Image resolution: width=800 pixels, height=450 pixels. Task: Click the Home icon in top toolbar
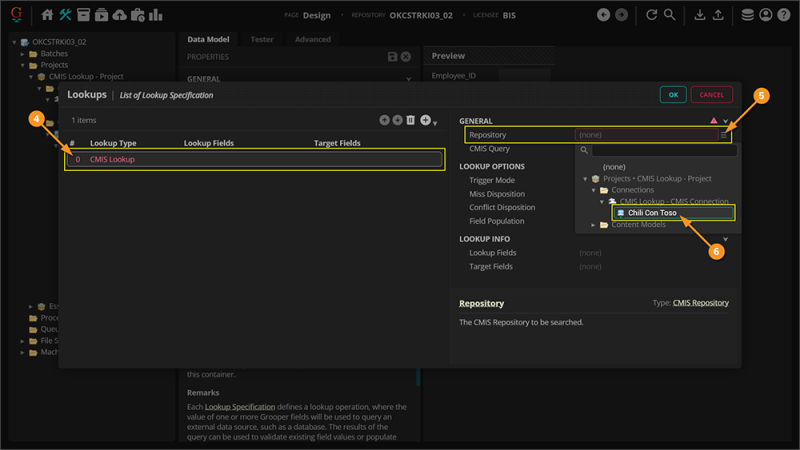47,15
